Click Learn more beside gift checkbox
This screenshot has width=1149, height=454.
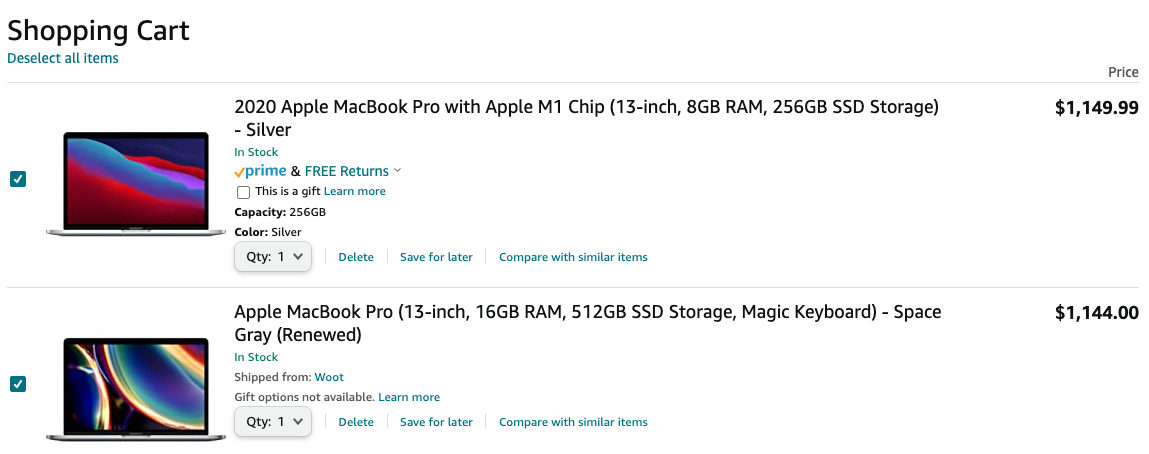[355, 191]
